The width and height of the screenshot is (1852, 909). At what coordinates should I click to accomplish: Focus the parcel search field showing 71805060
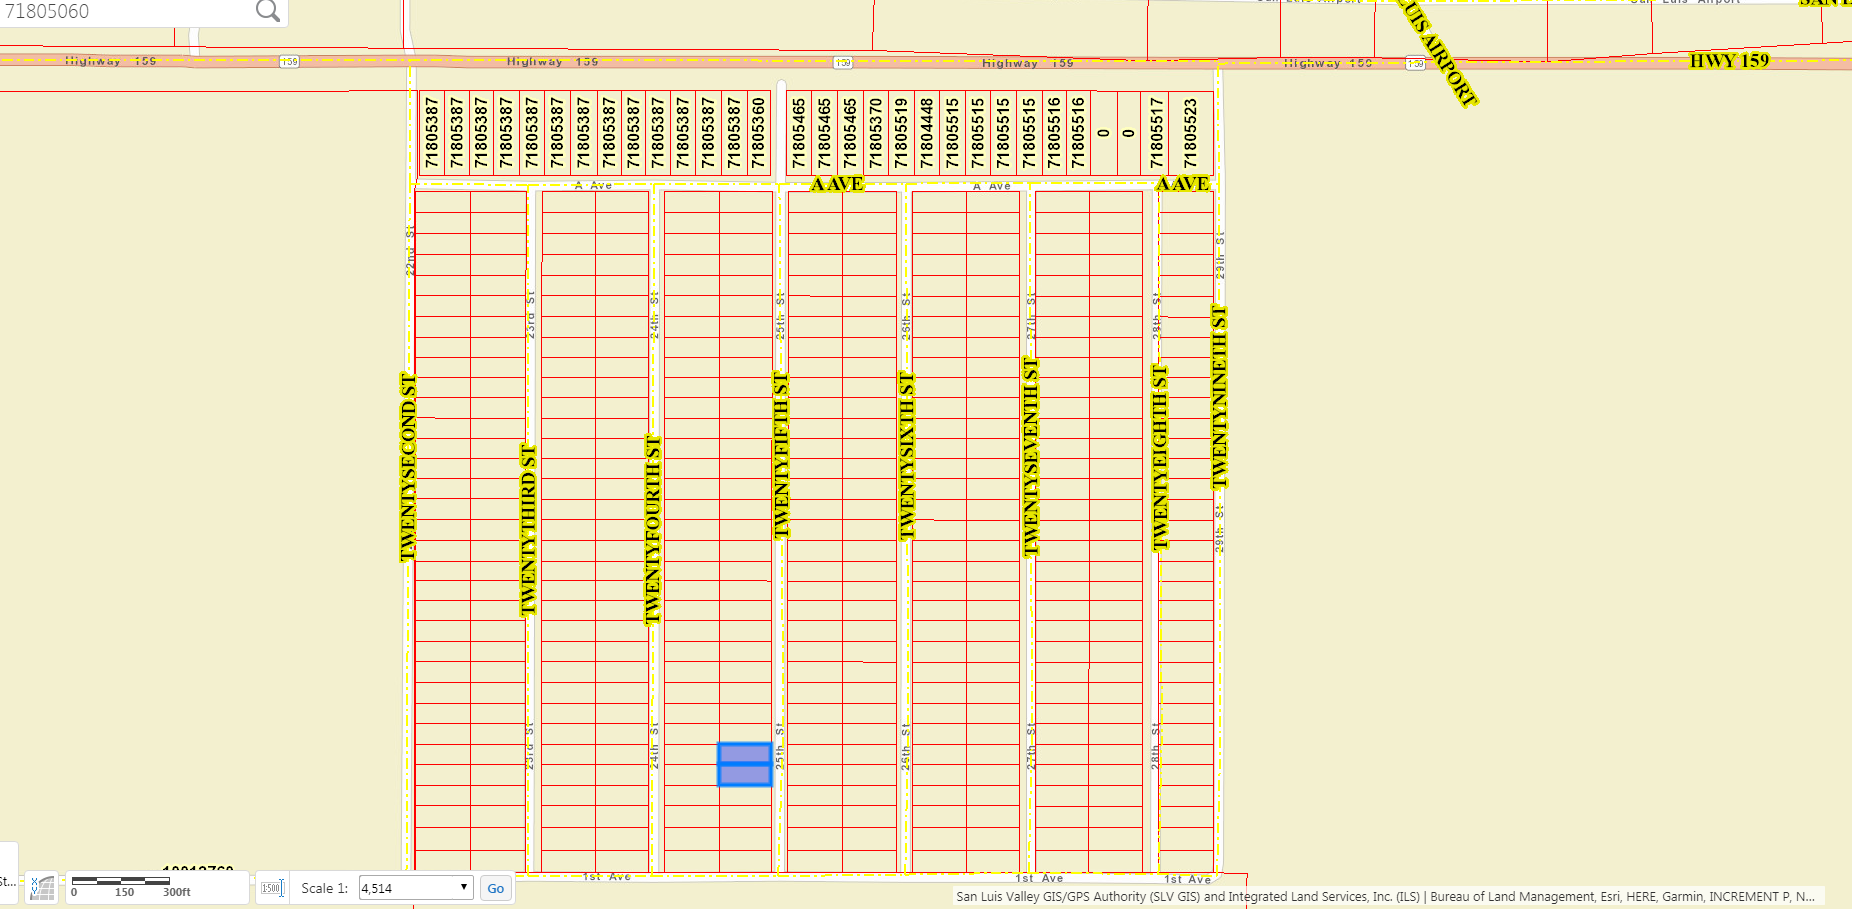coord(125,12)
